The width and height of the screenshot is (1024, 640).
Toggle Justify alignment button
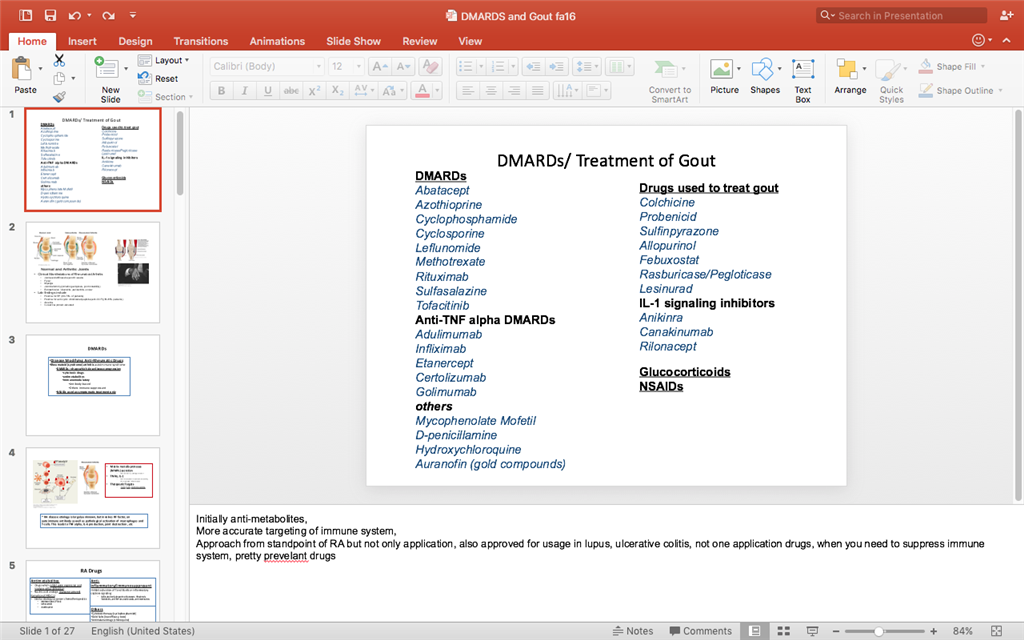pyautogui.click(x=537, y=91)
